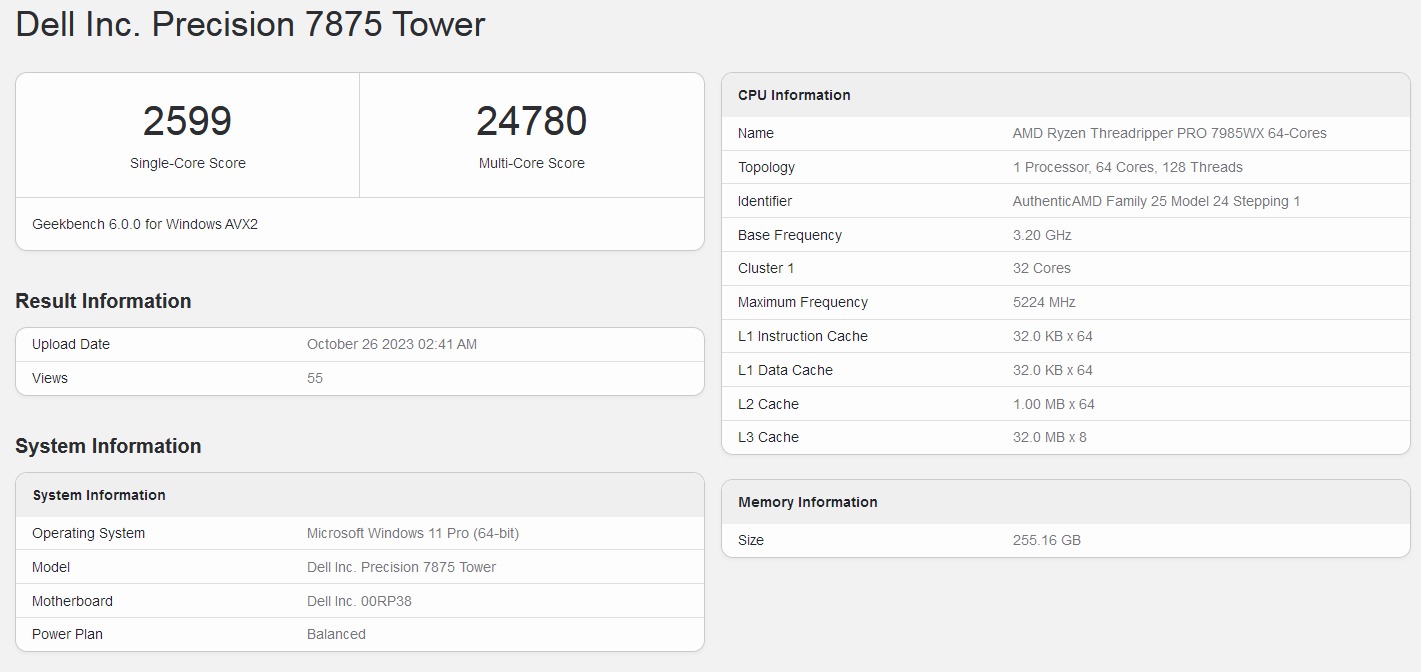This screenshot has height=672, width=1421.
Task: Select the date 'October 26 2023 02:41 AM'
Action: [x=392, y=344]
